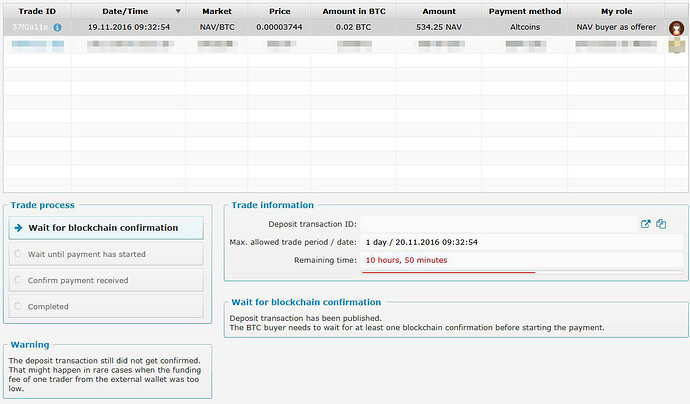Open deposit transaction in external blockchain explorer

tap(645, 224)
